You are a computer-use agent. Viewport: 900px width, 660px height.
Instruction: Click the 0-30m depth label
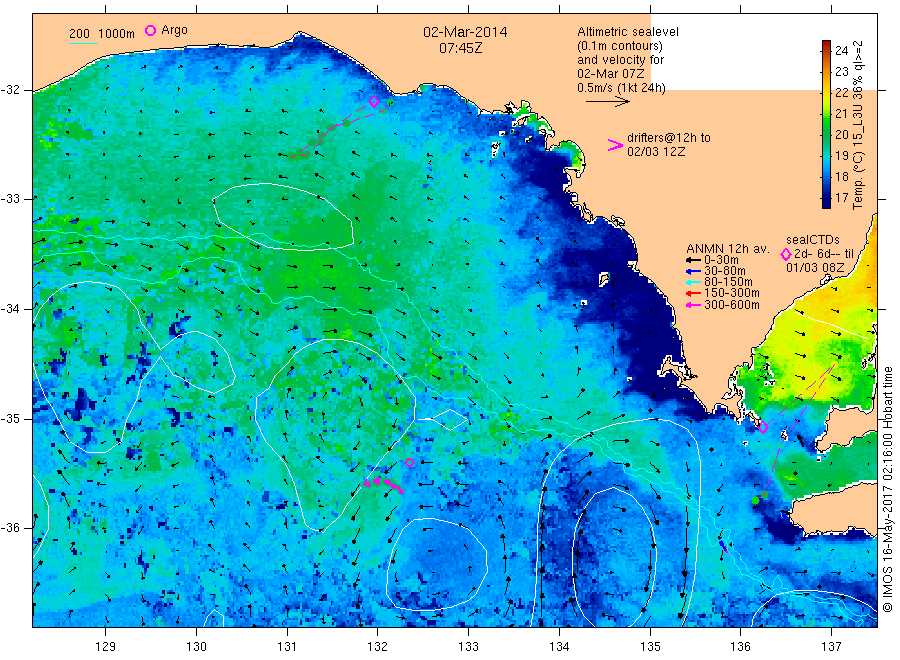click(721, 260)
